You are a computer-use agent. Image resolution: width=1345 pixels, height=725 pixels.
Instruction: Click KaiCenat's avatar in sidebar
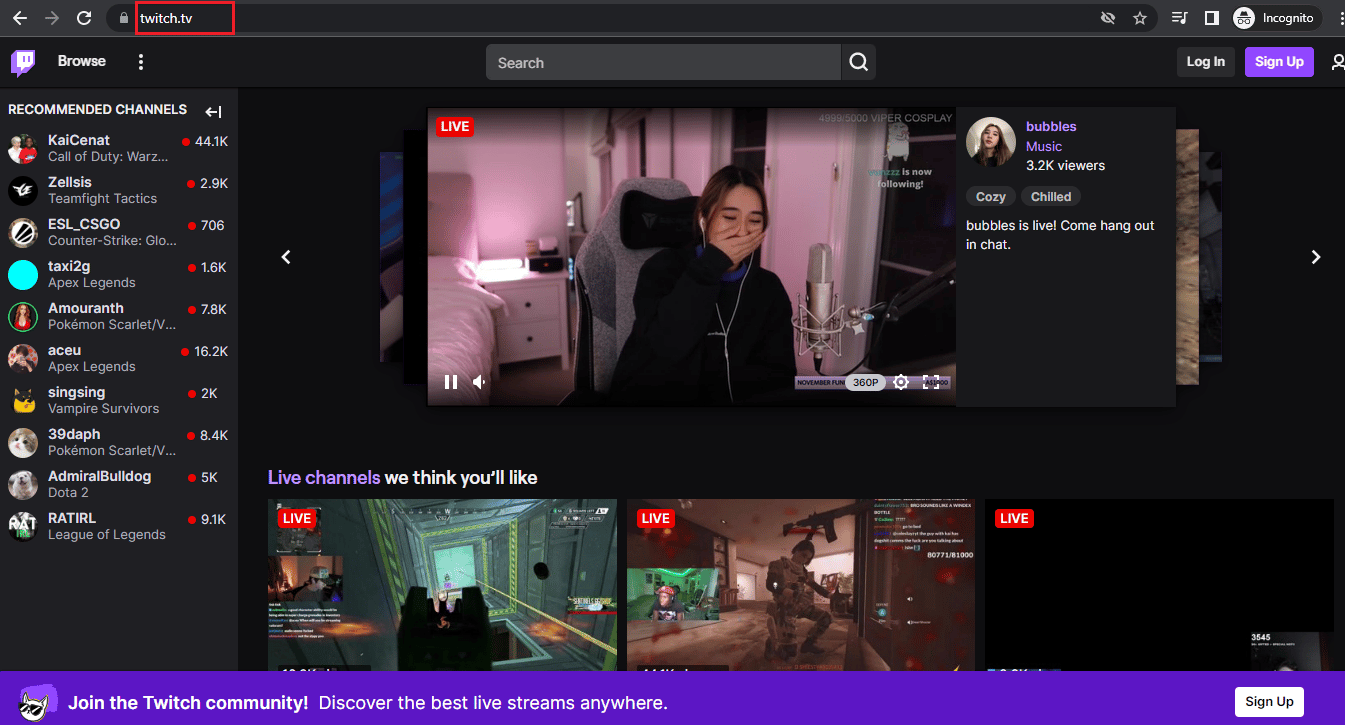[x=23, y=148]
